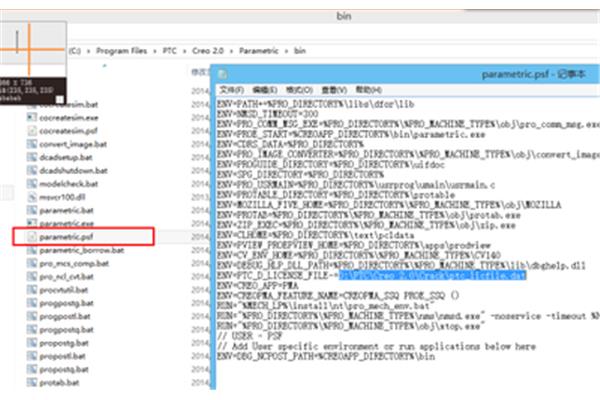Select the pro_mcs_comp.bat file icon
This screenshot has height=400, width=600.
point(32,263)
